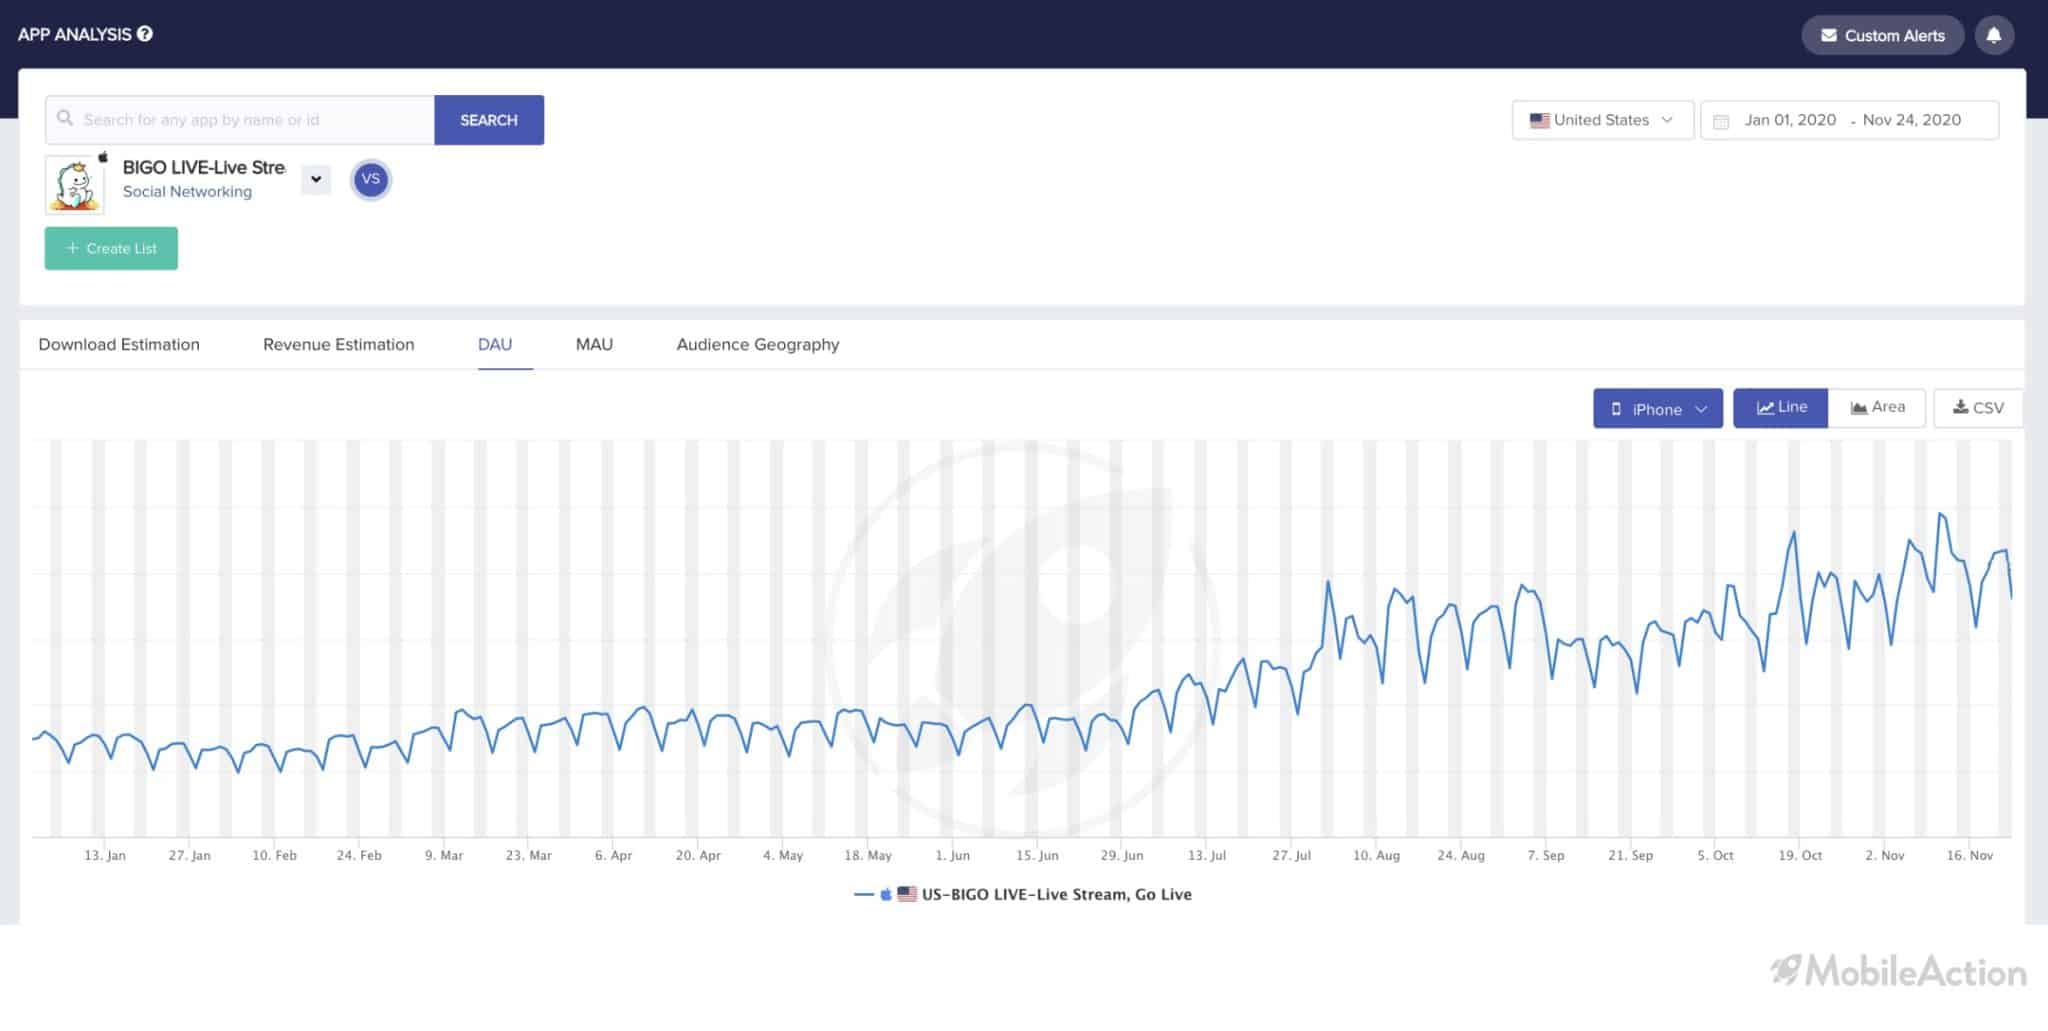Click the 13. Jan x-axis label
Image resolution: width=2048 pixels, height=1031 pixels.
105,855
